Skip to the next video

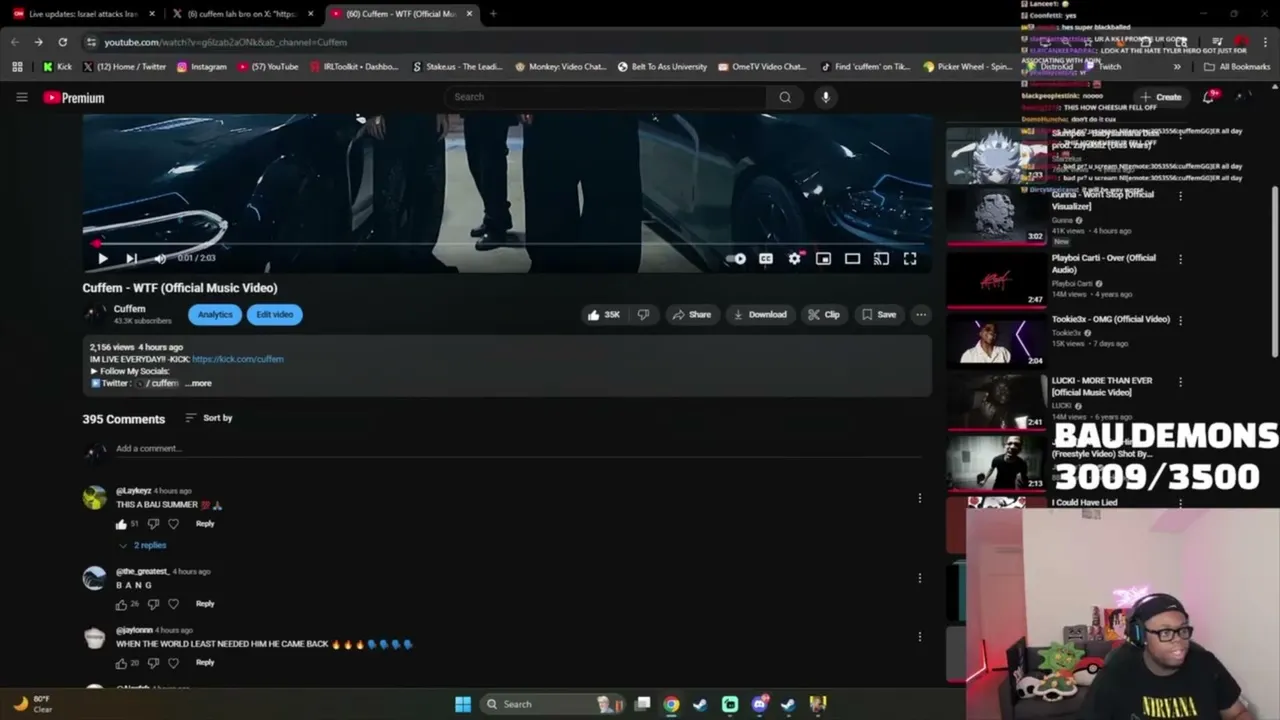(x=131, y=258)
